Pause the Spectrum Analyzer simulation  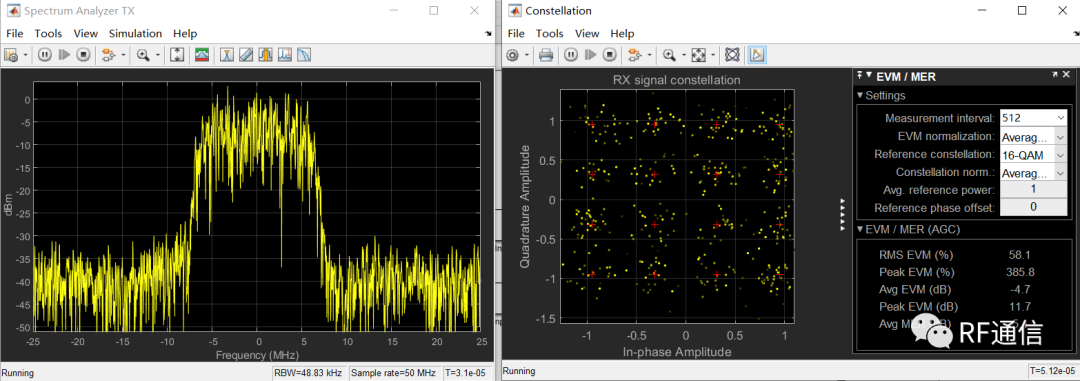pos(45,55)
